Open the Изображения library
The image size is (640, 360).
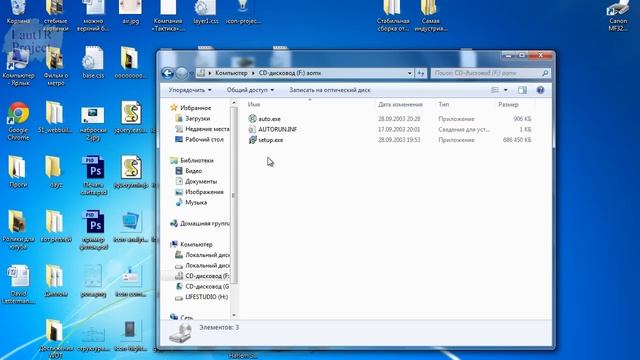(204, 192)
